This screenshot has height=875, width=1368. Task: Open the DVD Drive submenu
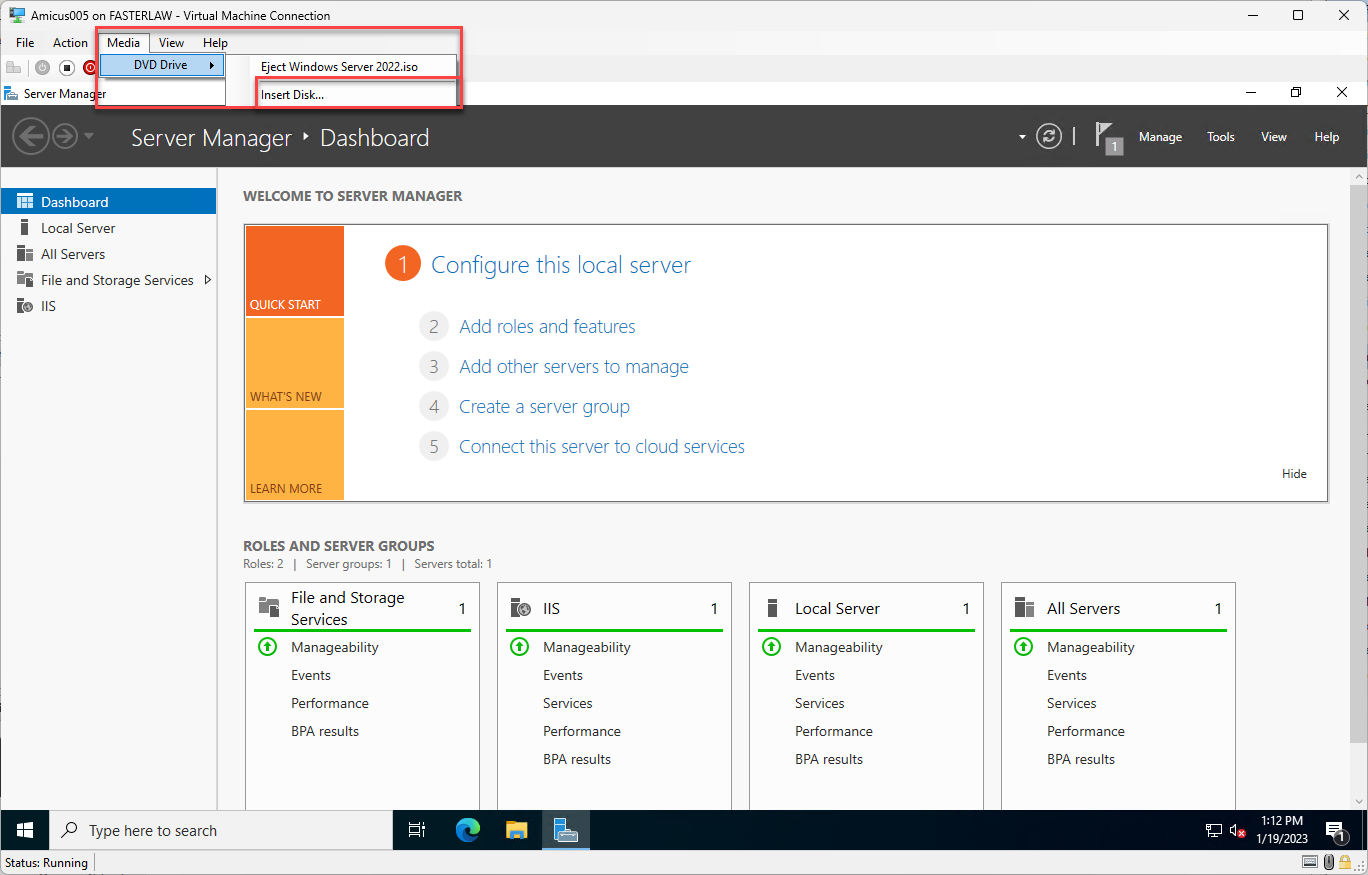point(162,65)
